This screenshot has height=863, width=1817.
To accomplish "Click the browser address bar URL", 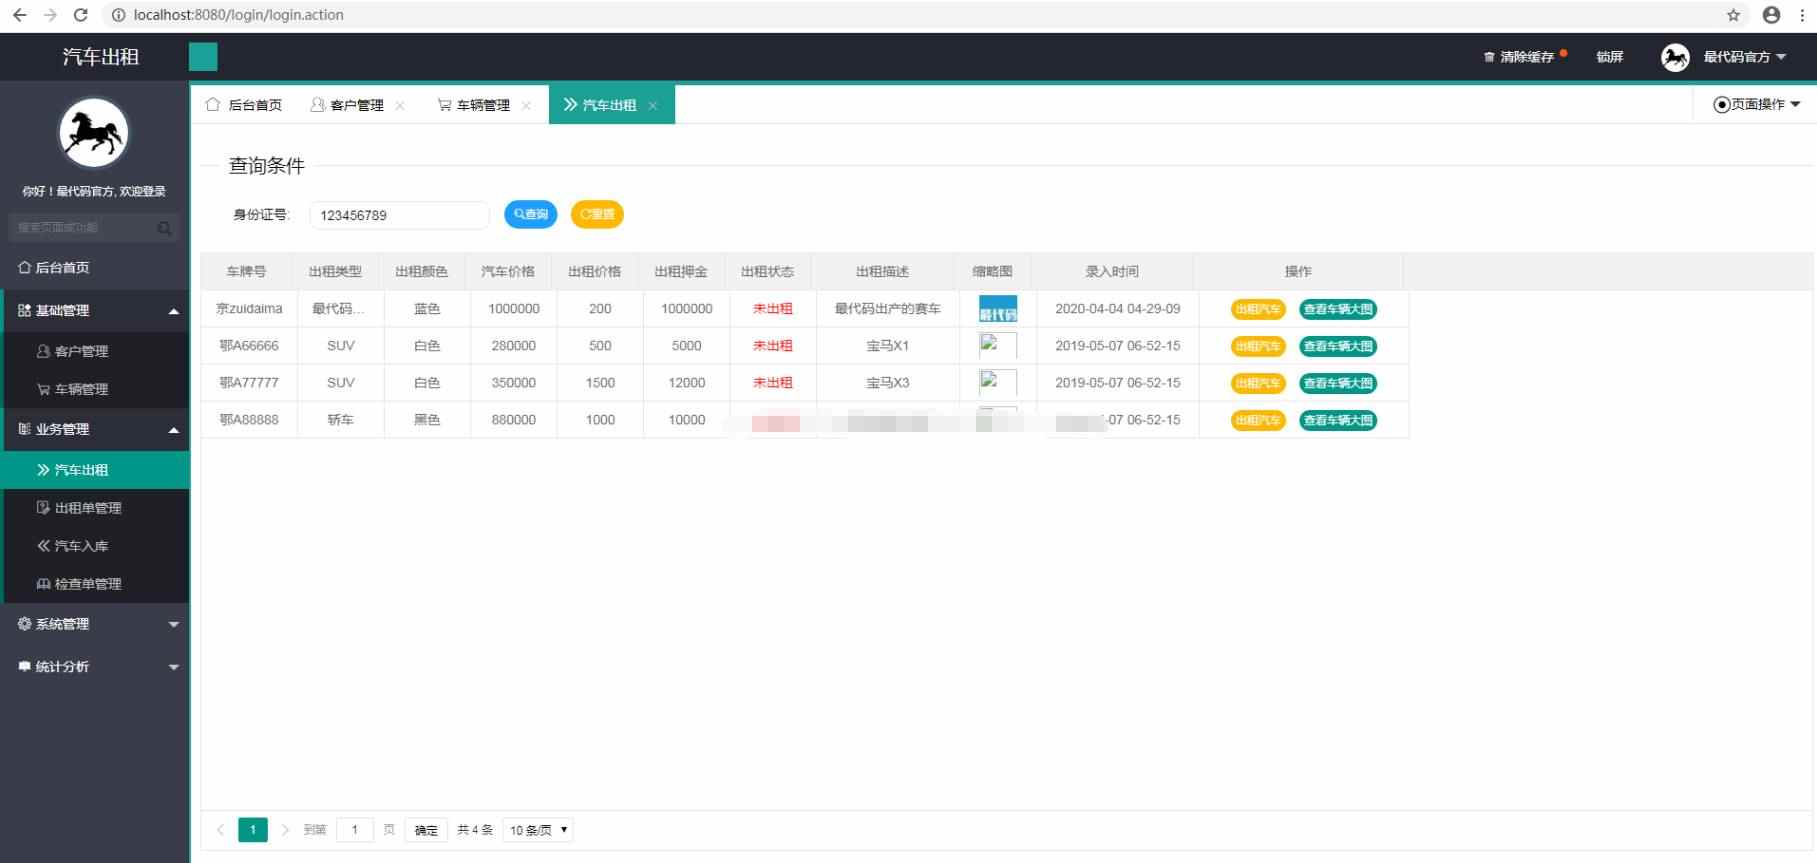I will (x=238, y=15).
